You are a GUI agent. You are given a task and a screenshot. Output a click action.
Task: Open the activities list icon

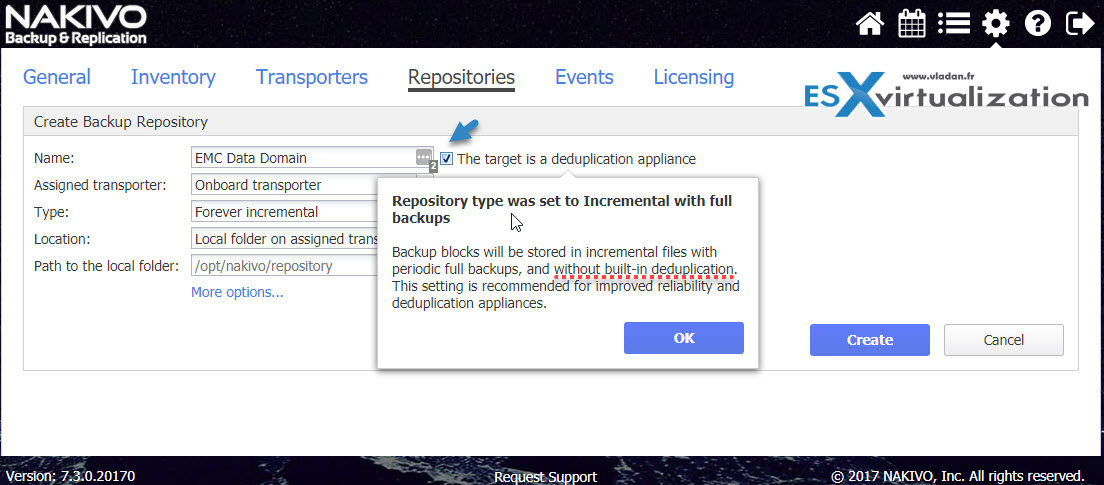click(x=954, y=24)
